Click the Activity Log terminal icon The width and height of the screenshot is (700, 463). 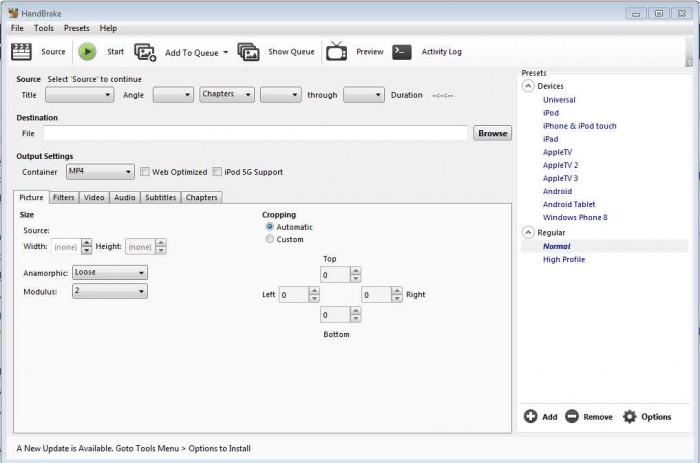point(402,52)
